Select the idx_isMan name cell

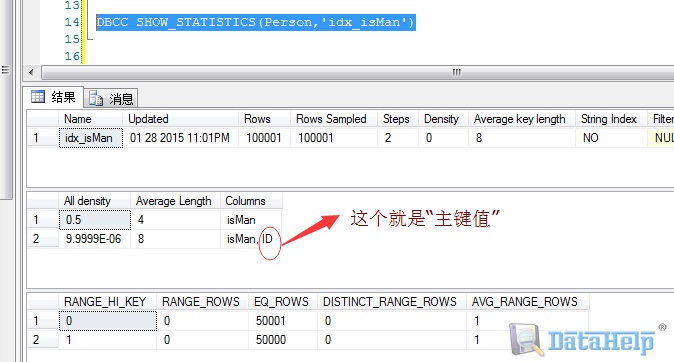click(x=91, y=138)
